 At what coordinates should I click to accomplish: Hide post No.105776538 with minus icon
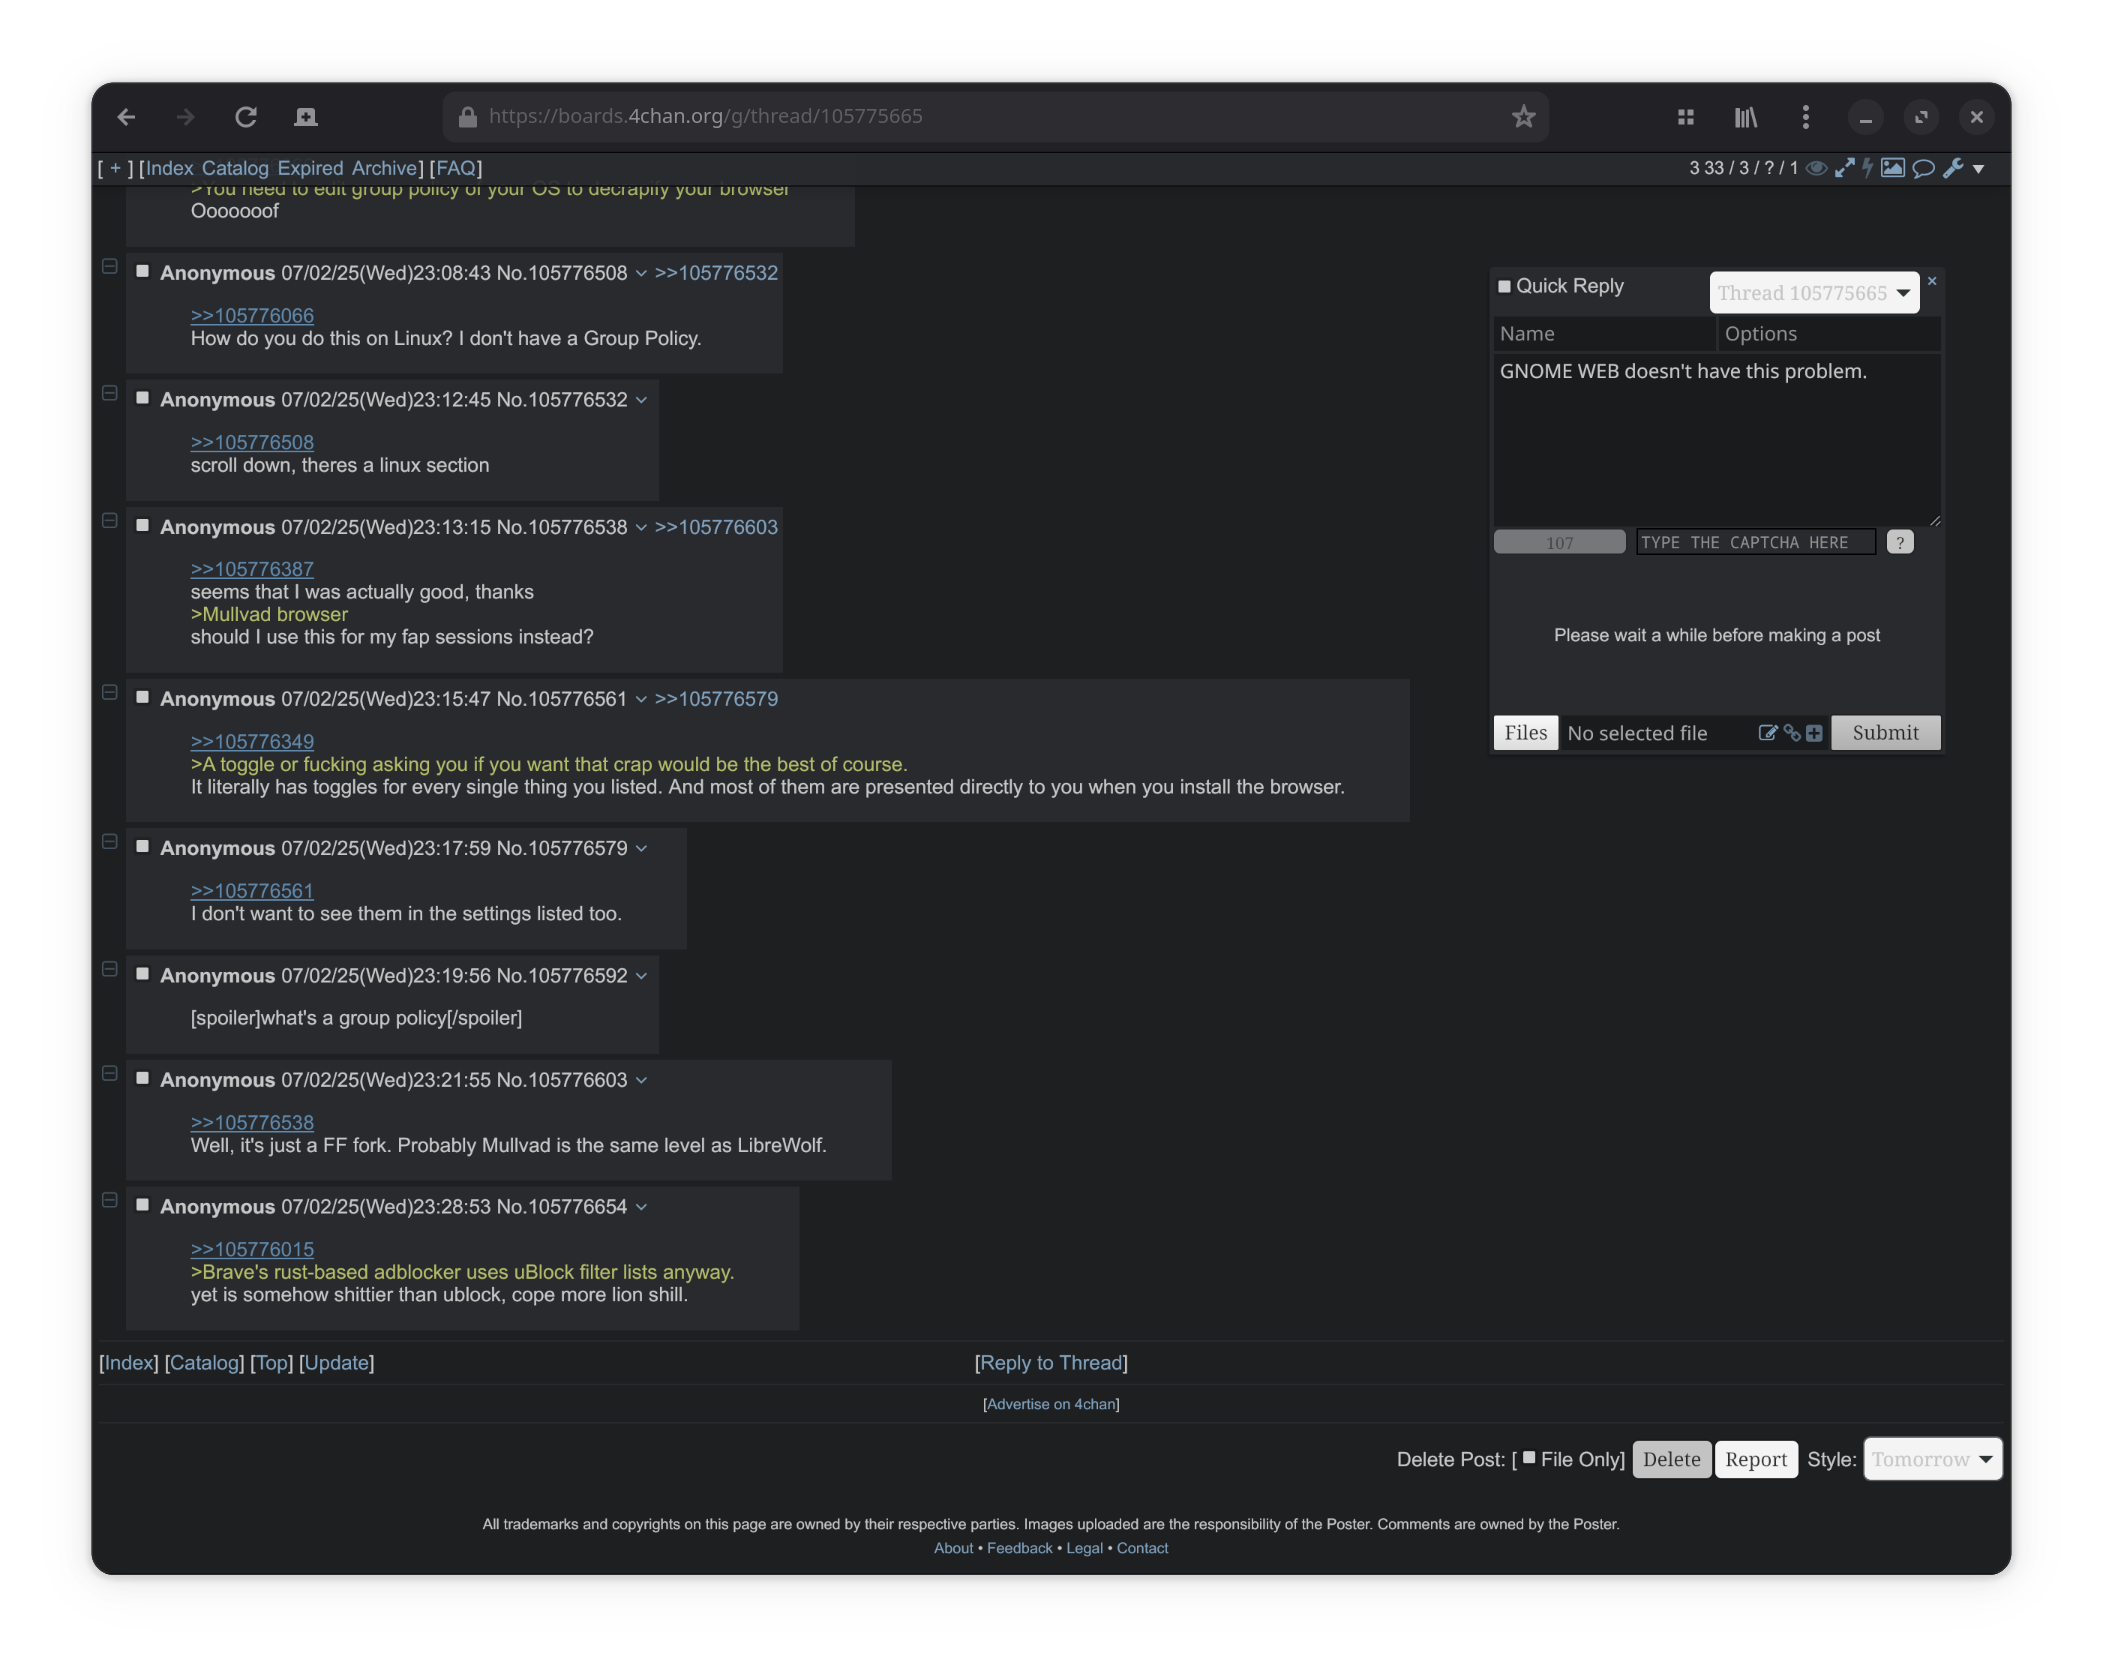point(110,521)
